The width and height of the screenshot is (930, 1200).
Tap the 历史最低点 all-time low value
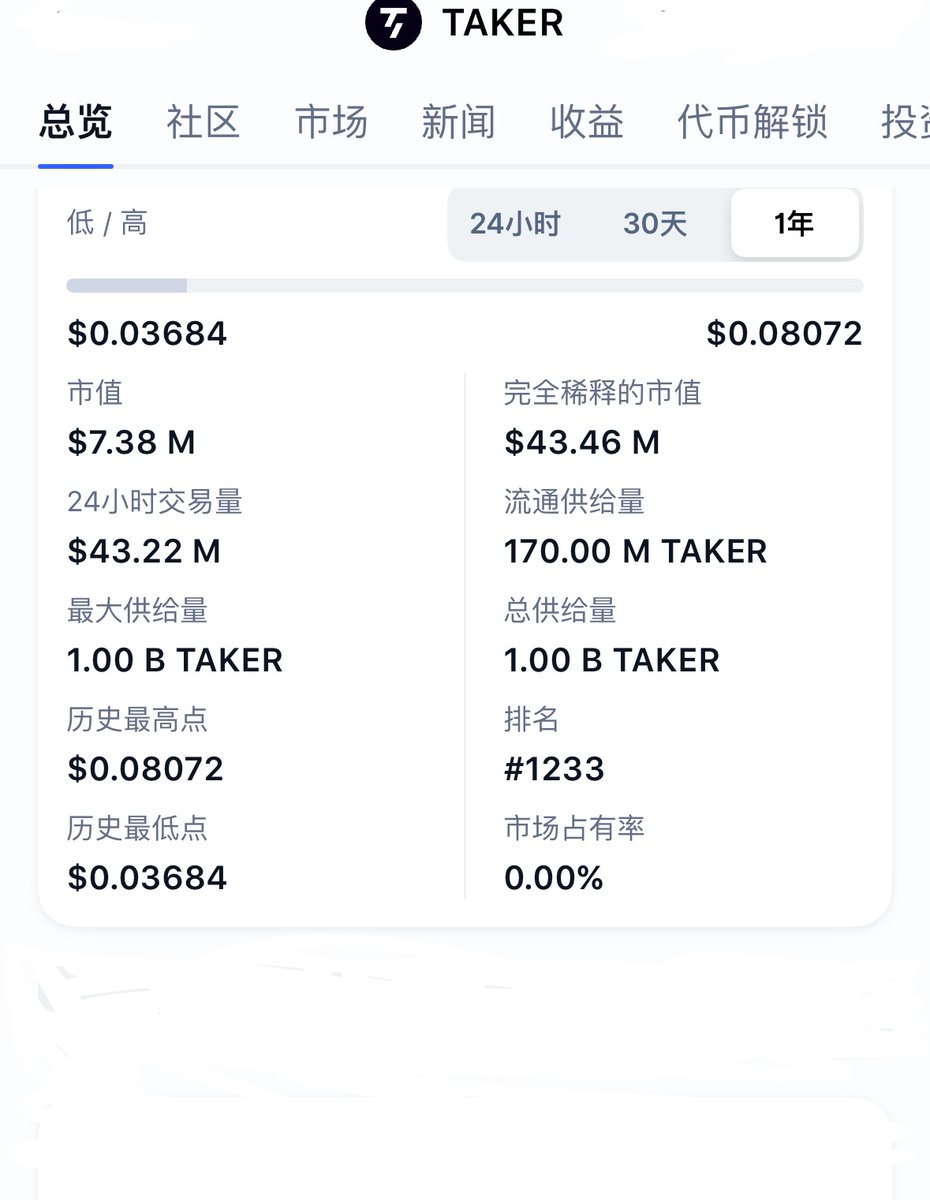(147, 878)
